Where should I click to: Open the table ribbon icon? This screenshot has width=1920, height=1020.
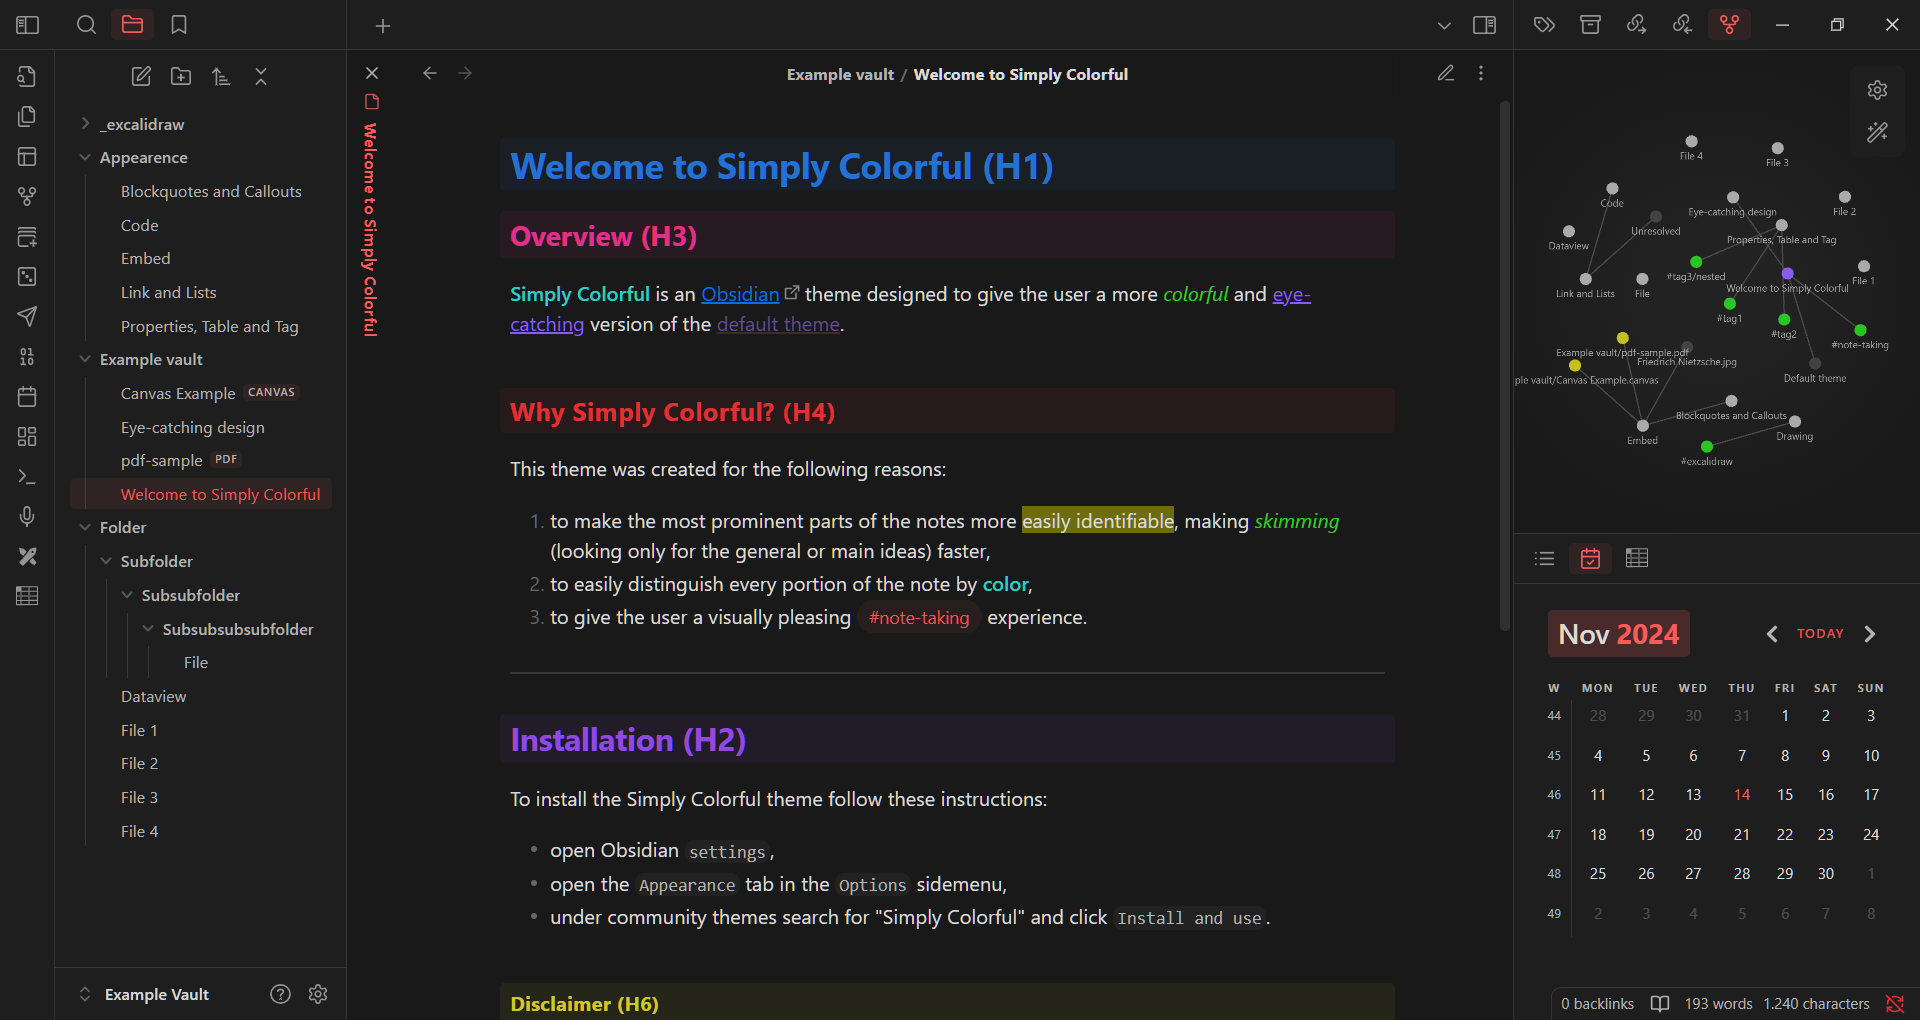coord(27,596)
